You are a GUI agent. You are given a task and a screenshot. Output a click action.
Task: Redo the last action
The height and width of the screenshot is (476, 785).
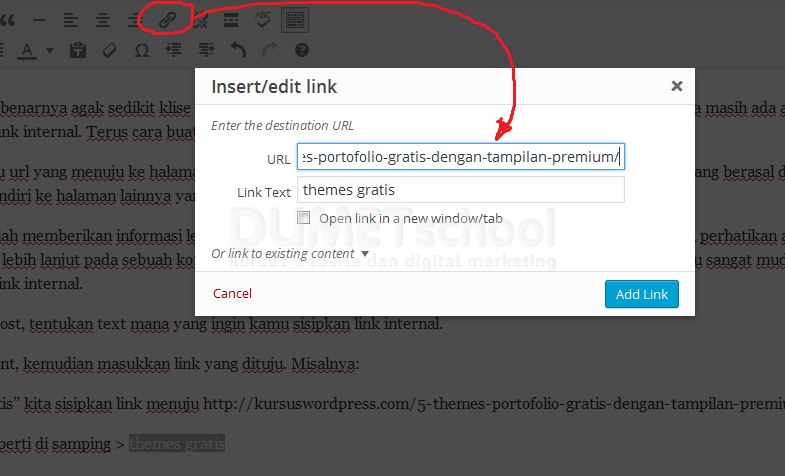tap(270, 50)
